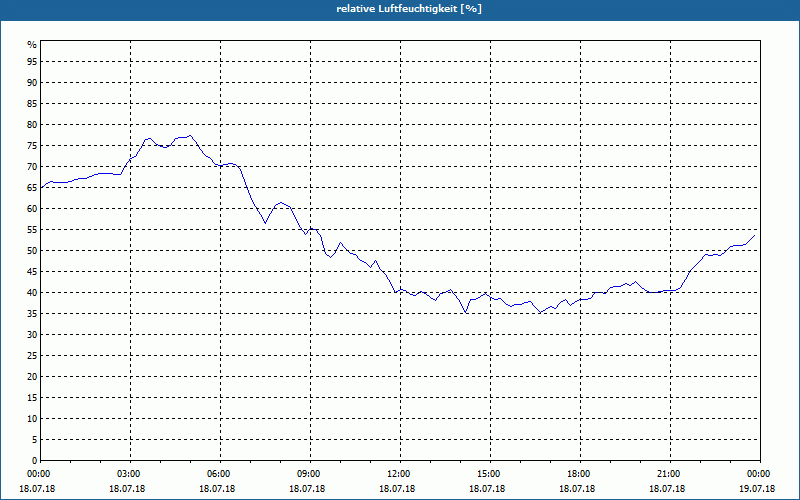The height and width of the screenshot is (500, 800).
Task: Click the y-axis label '75'
Action: click(32, 146)
